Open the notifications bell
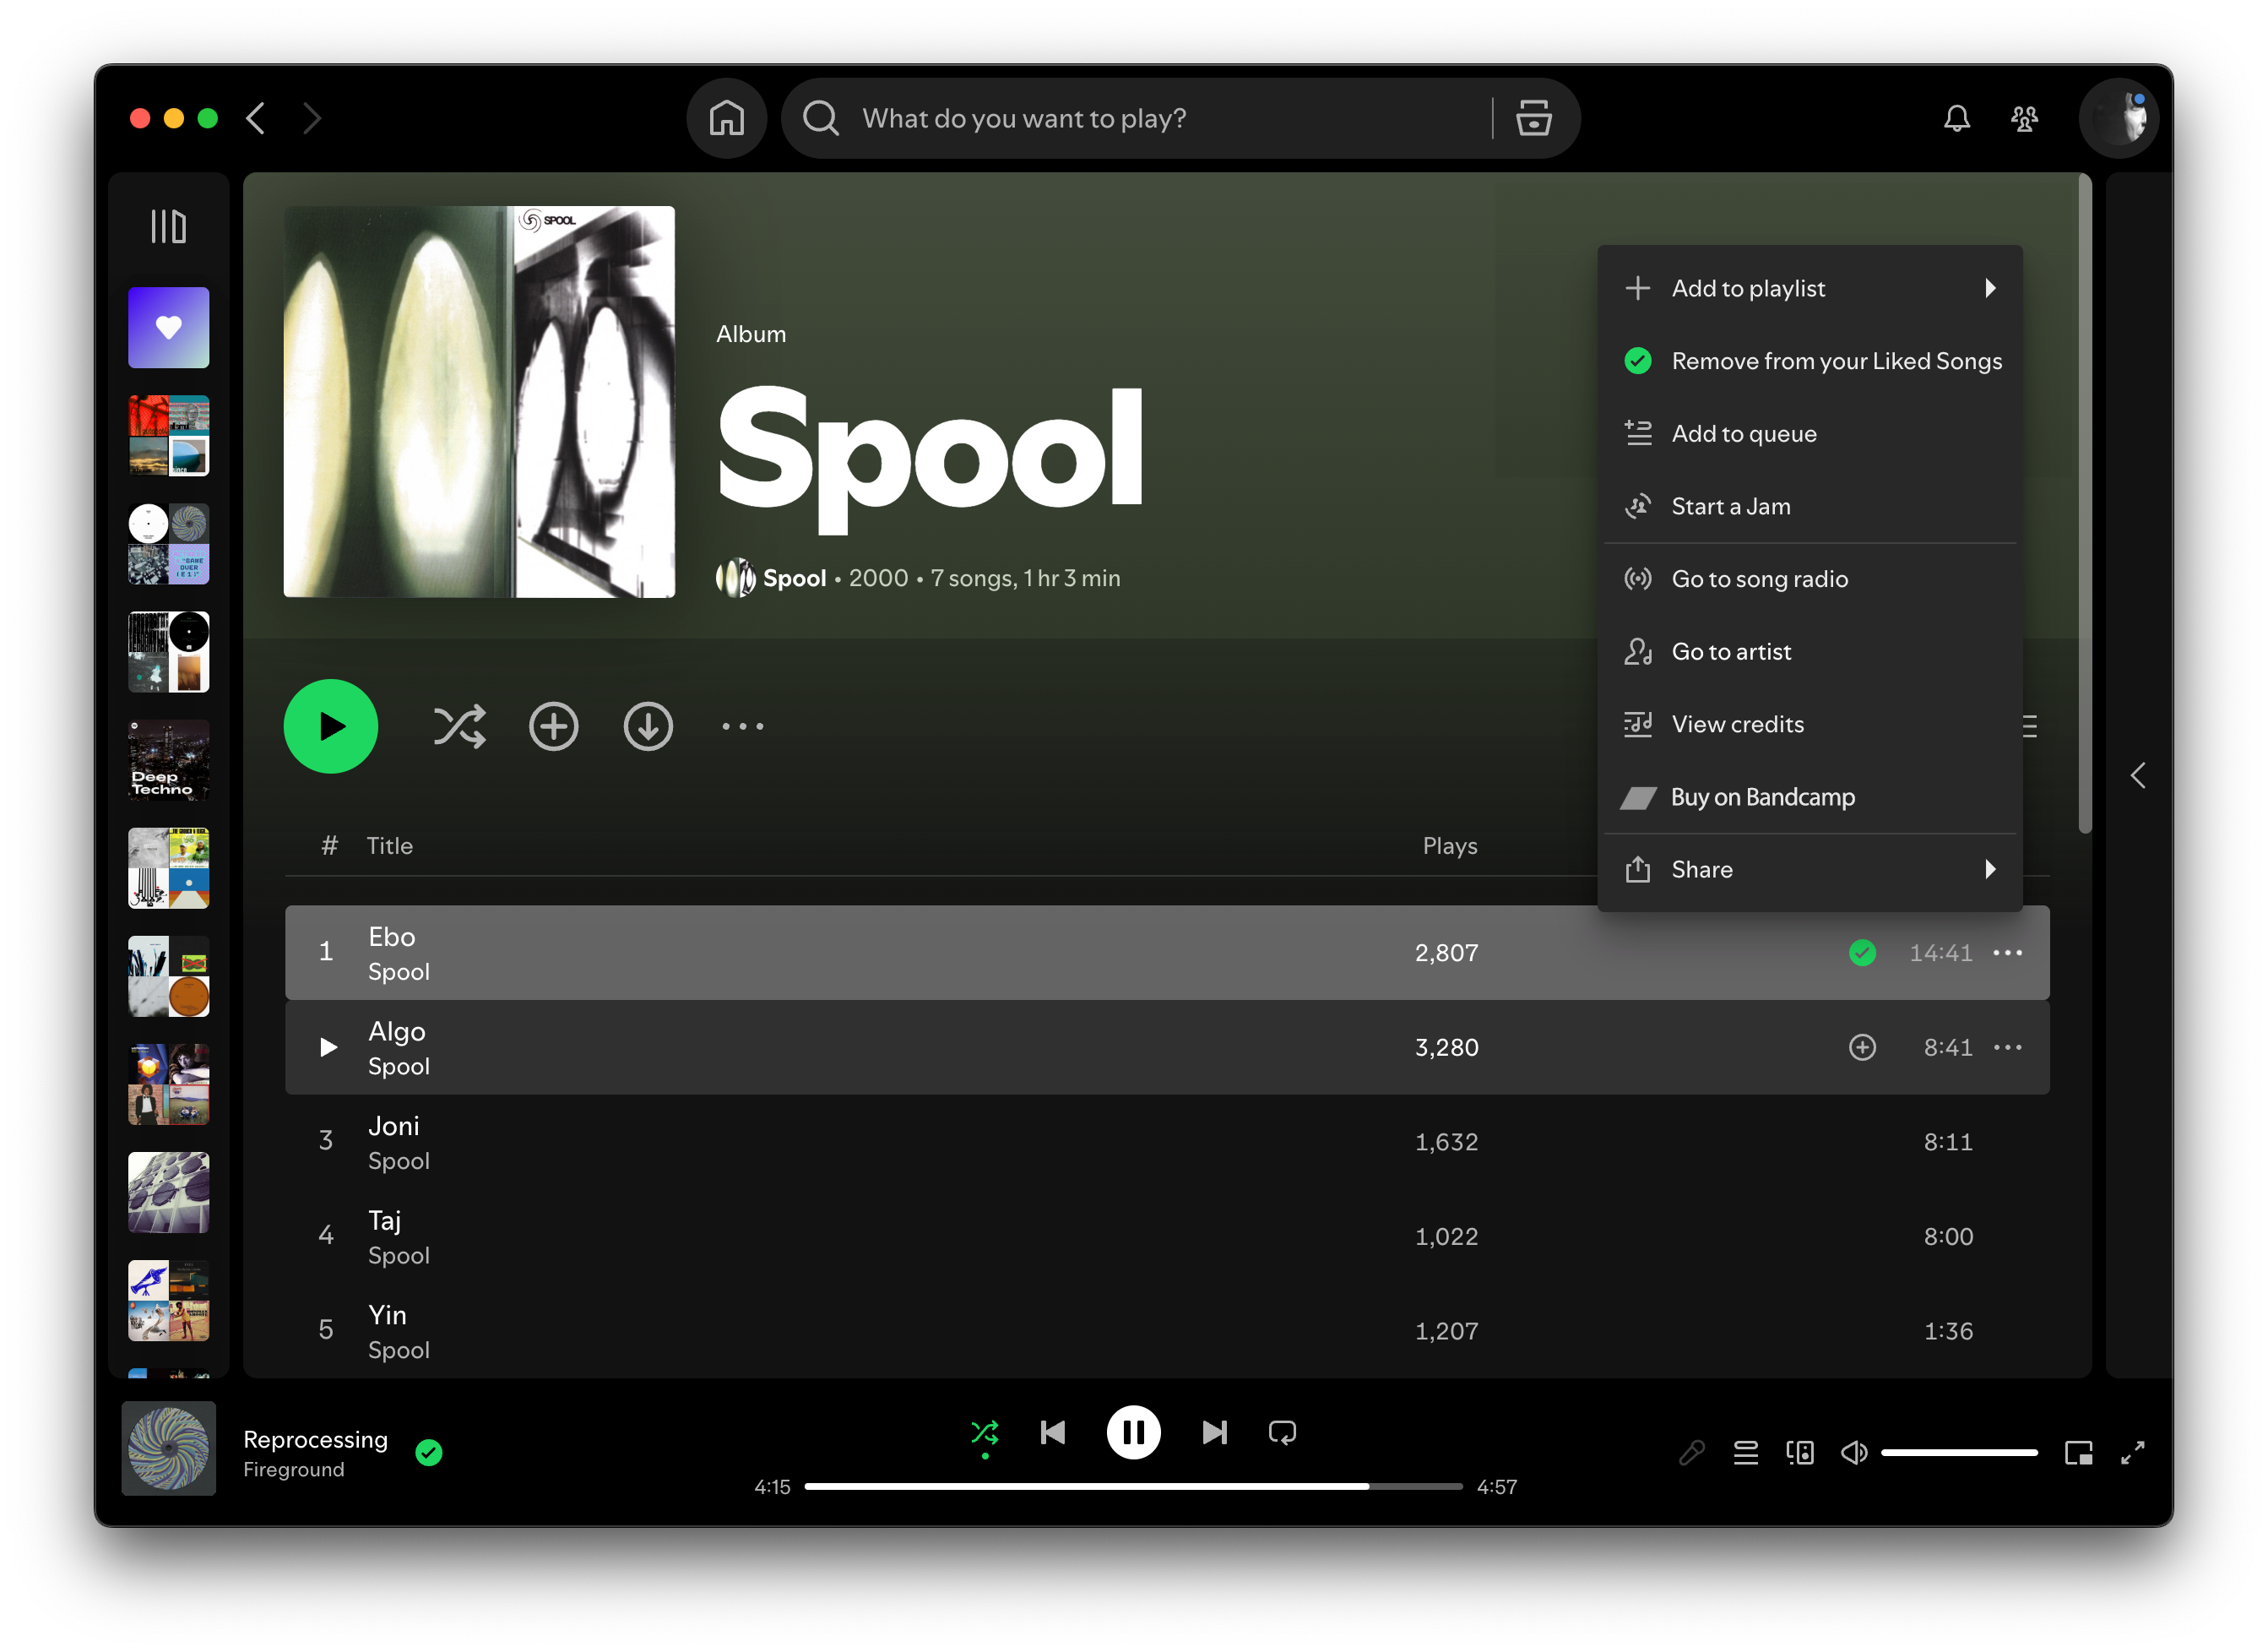 (1956, 118)
